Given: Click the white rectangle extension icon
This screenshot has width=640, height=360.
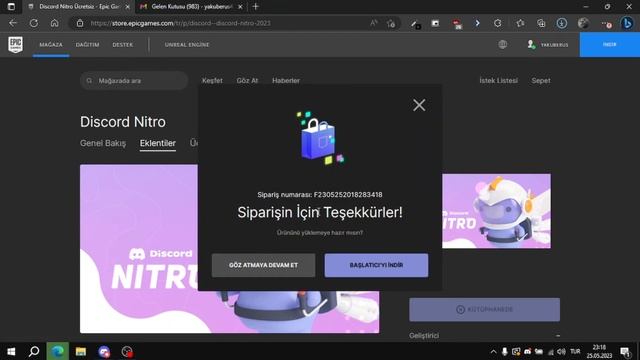Looking at the screenshot, I should [435, 23].
